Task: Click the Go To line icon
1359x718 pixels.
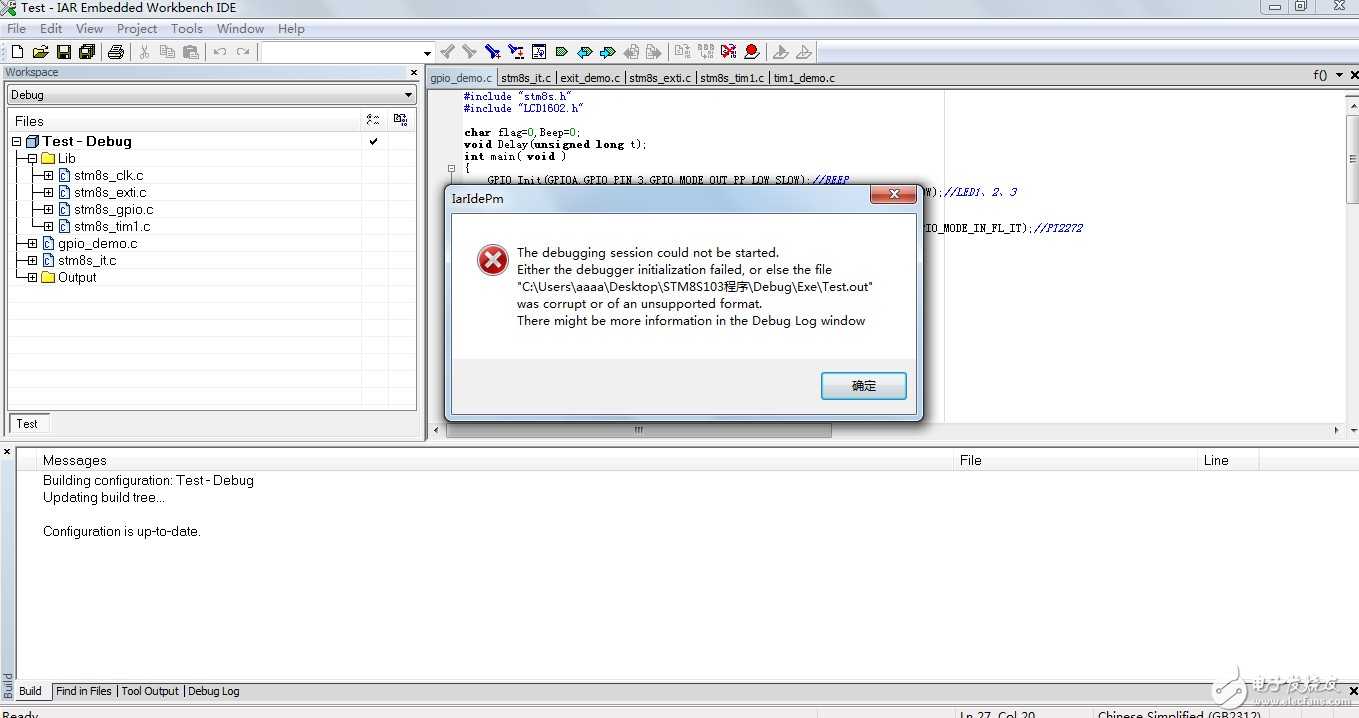Action: tap(539, 52)
